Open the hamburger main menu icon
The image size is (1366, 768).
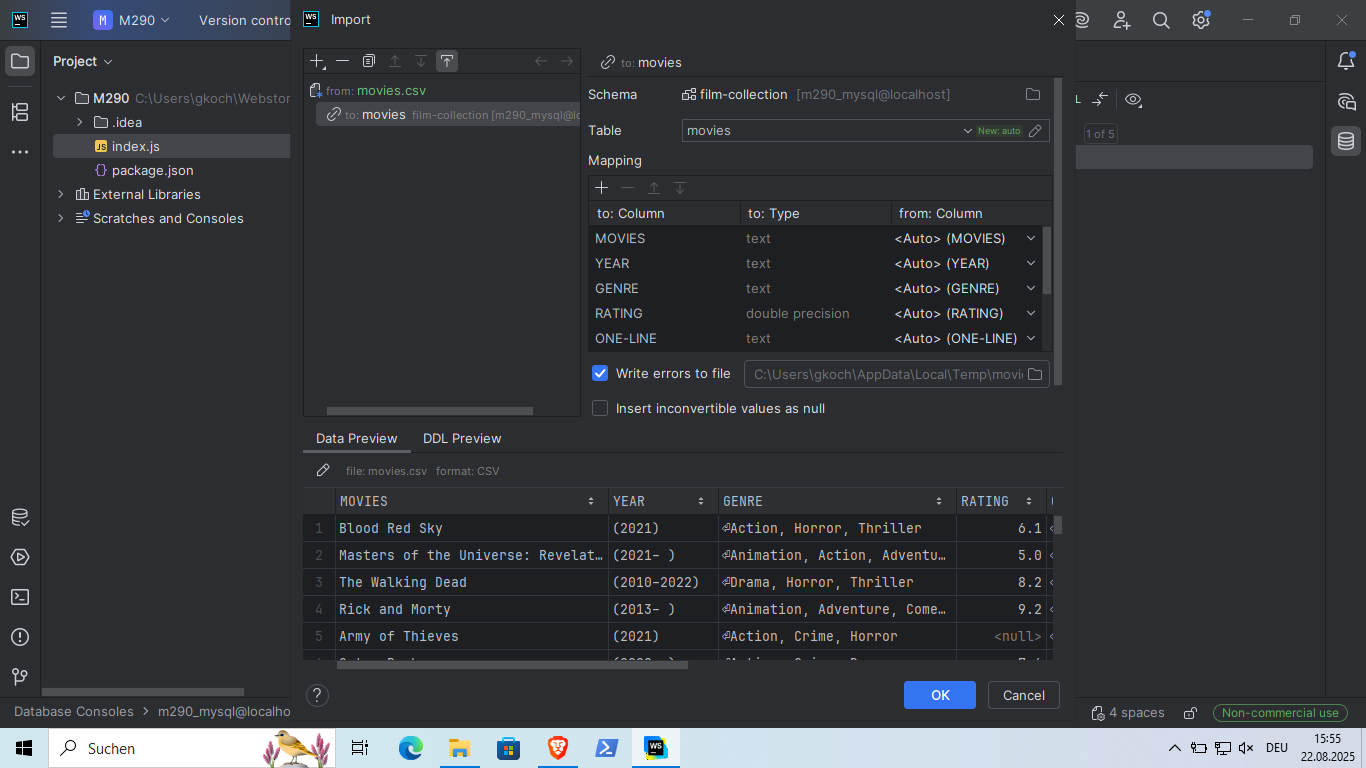[x=59, y=20]
